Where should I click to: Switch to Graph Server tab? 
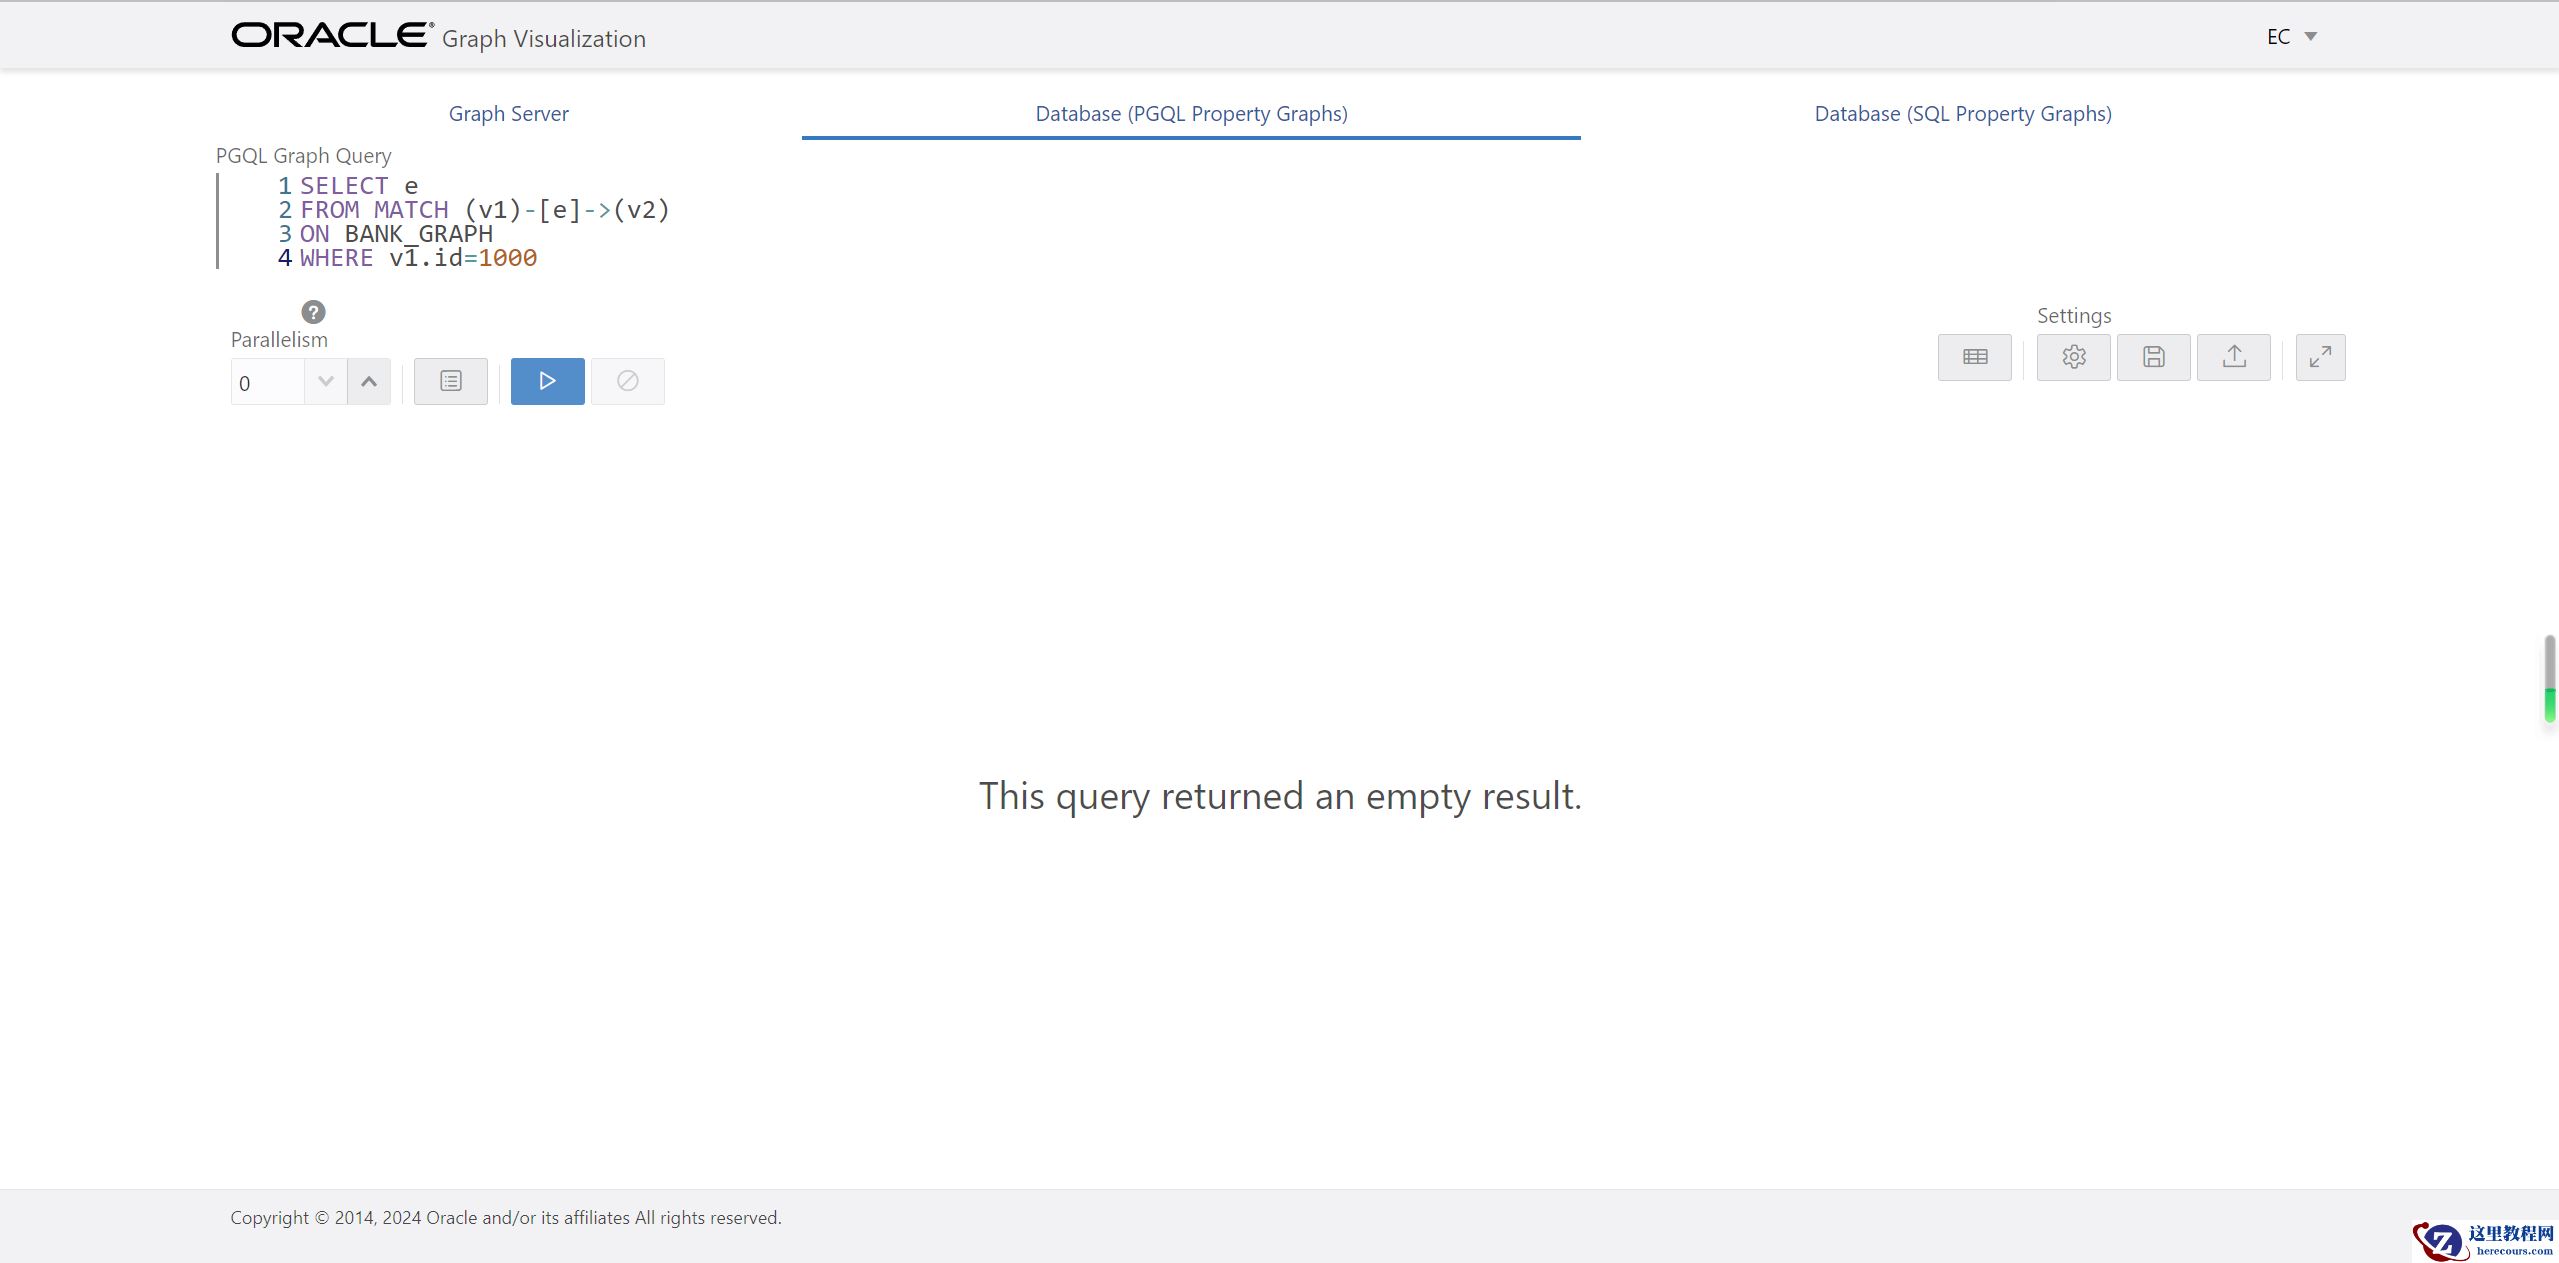point(508,114)
